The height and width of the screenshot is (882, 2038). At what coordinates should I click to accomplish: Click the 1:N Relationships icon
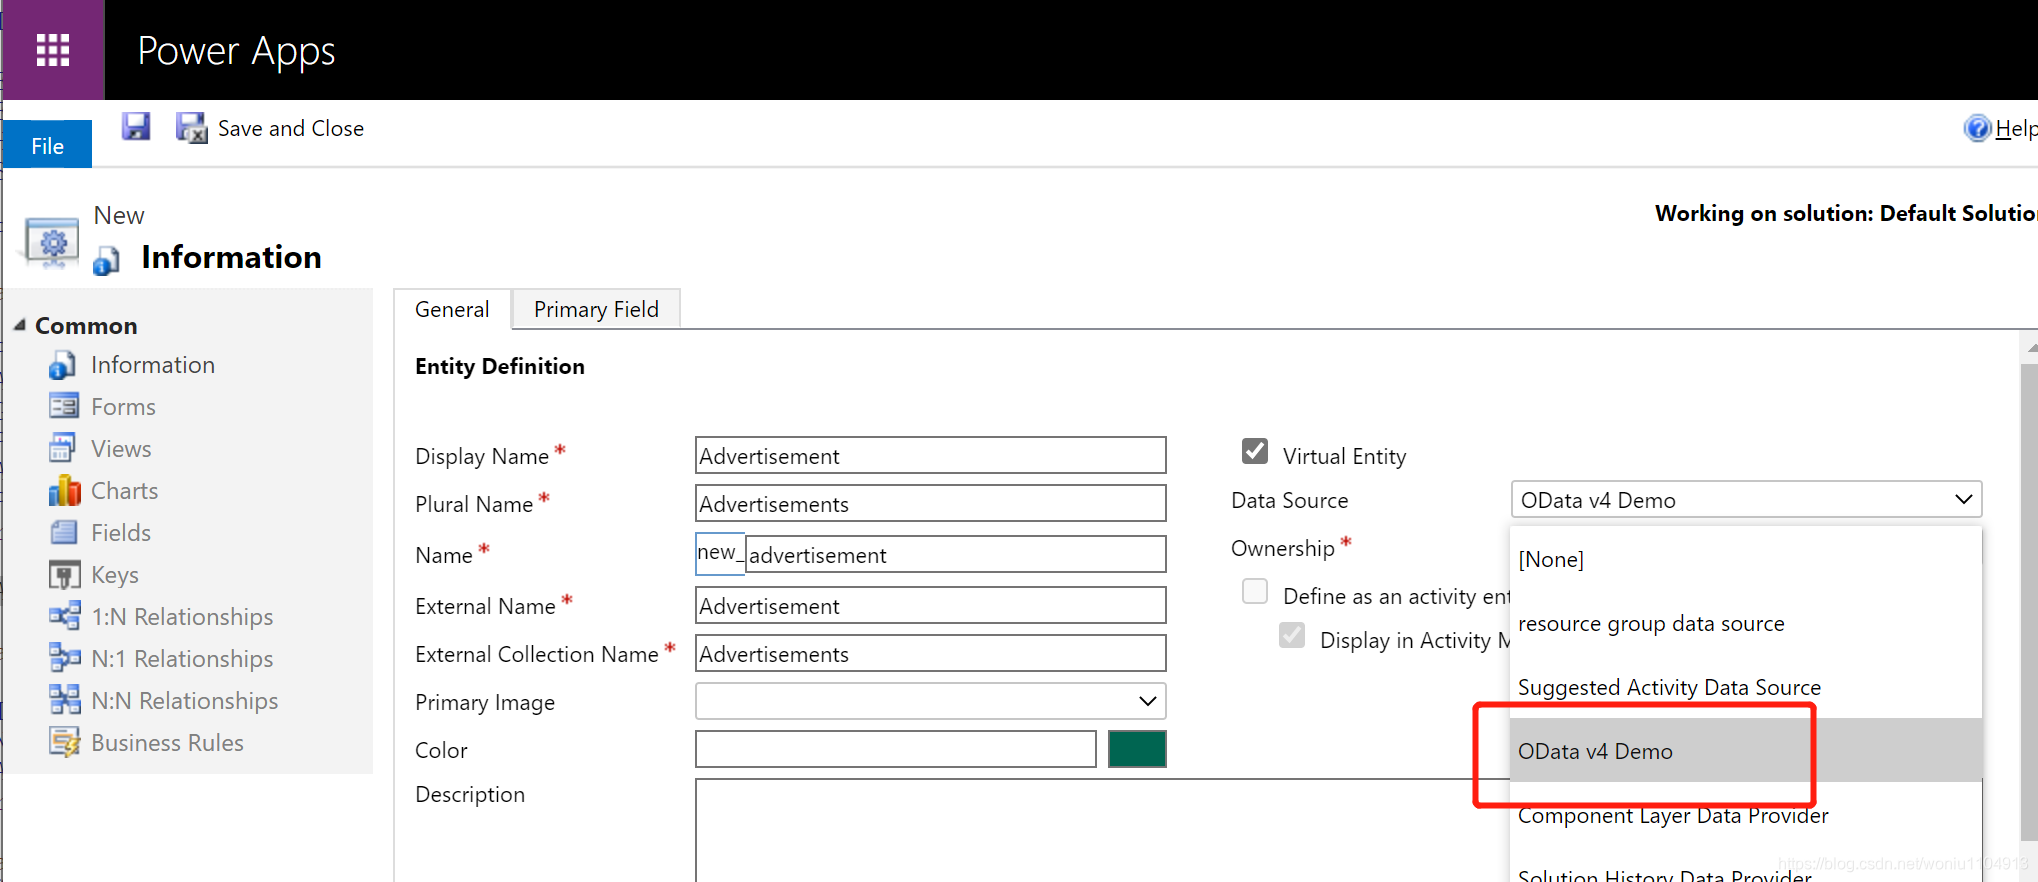click(64, 616)
